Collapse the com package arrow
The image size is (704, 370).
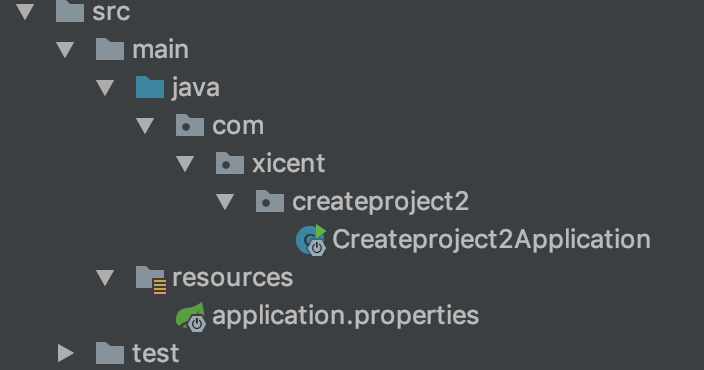145,126
